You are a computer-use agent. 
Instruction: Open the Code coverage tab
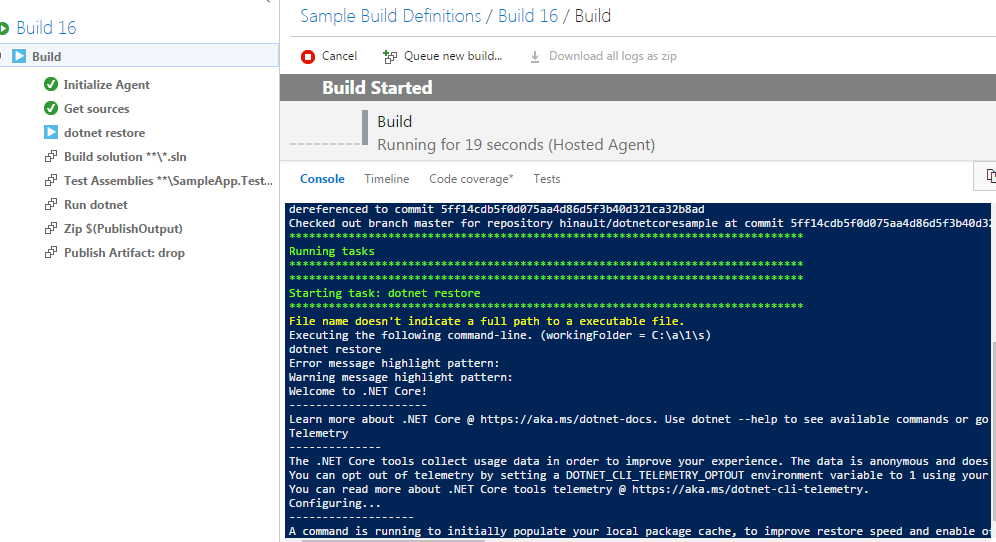tap(471, 179)
